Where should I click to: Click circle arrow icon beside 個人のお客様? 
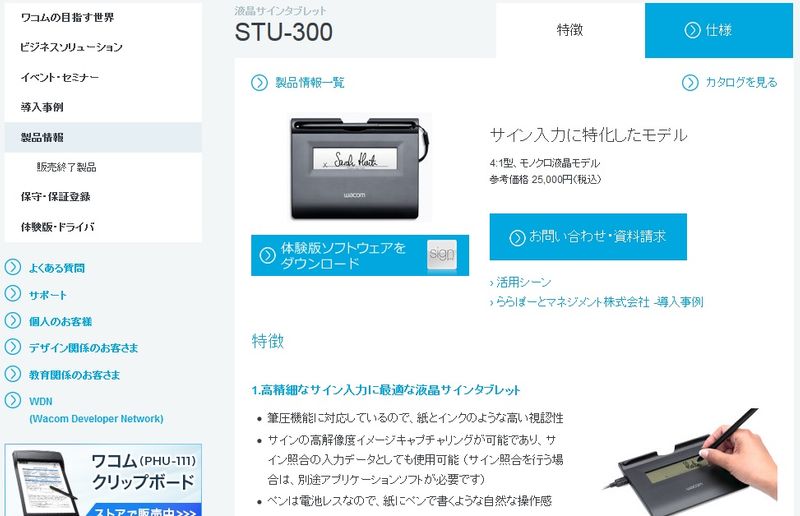[13, 321]
